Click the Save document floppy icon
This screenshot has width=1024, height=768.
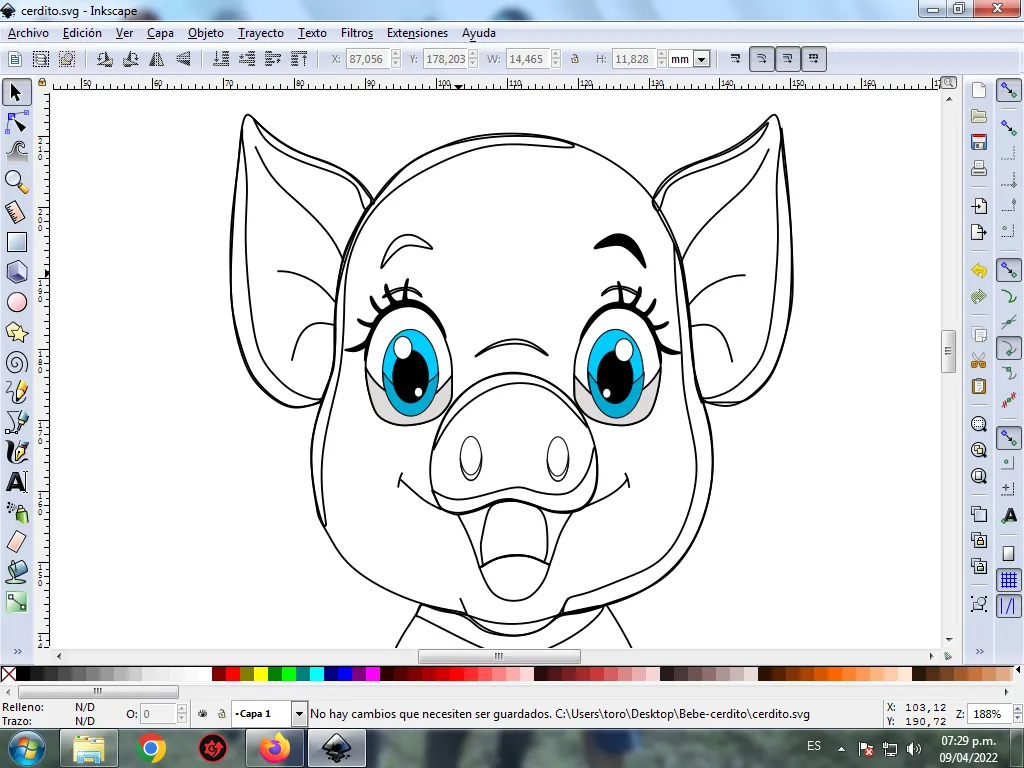(978, 142)
